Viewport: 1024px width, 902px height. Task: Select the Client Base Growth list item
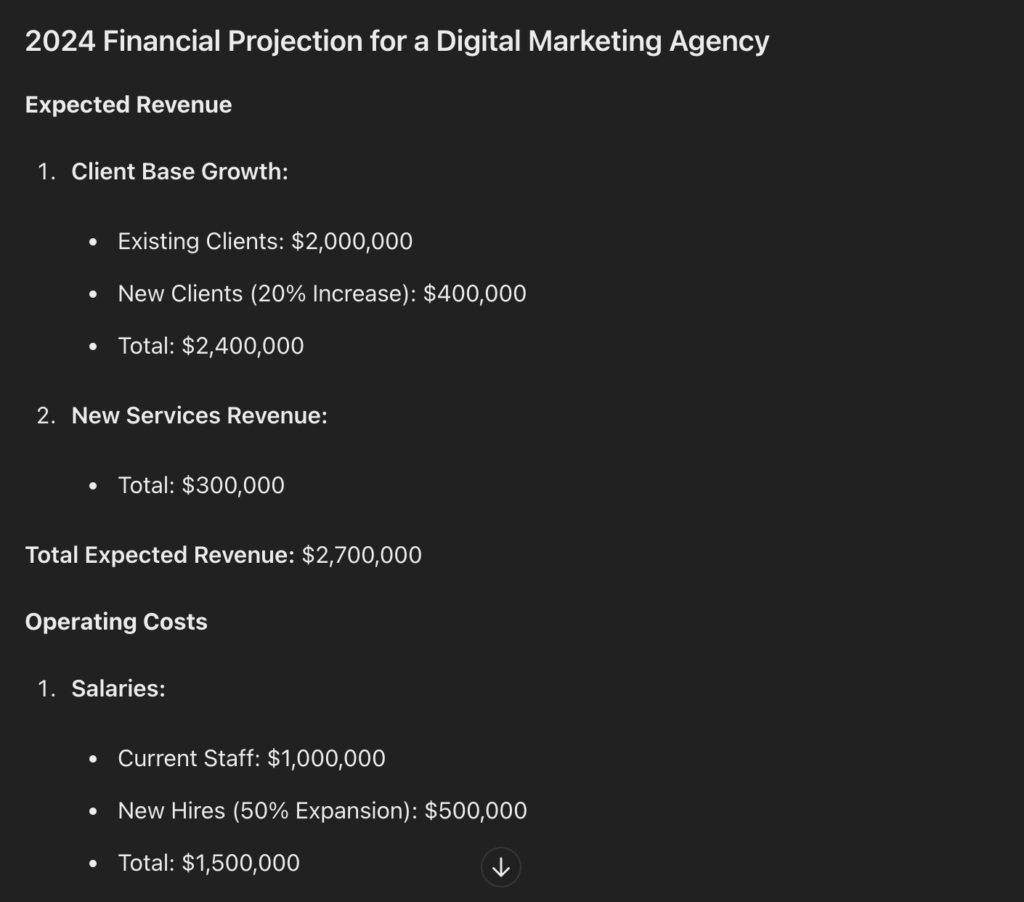click(x=179, y=172)
